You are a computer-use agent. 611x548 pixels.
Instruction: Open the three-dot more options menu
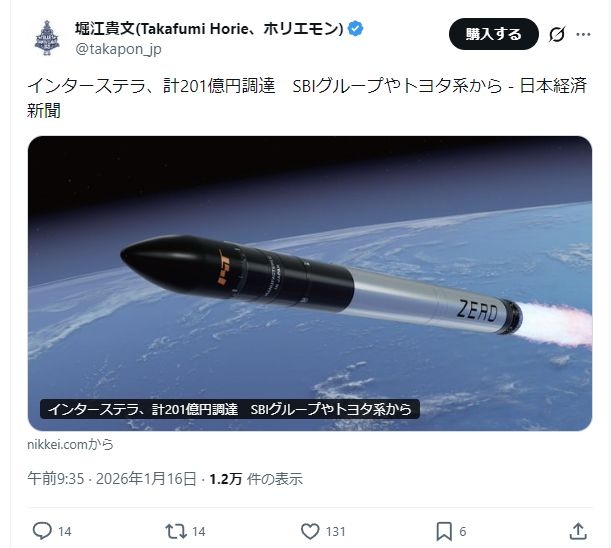[x=583, y=34]
